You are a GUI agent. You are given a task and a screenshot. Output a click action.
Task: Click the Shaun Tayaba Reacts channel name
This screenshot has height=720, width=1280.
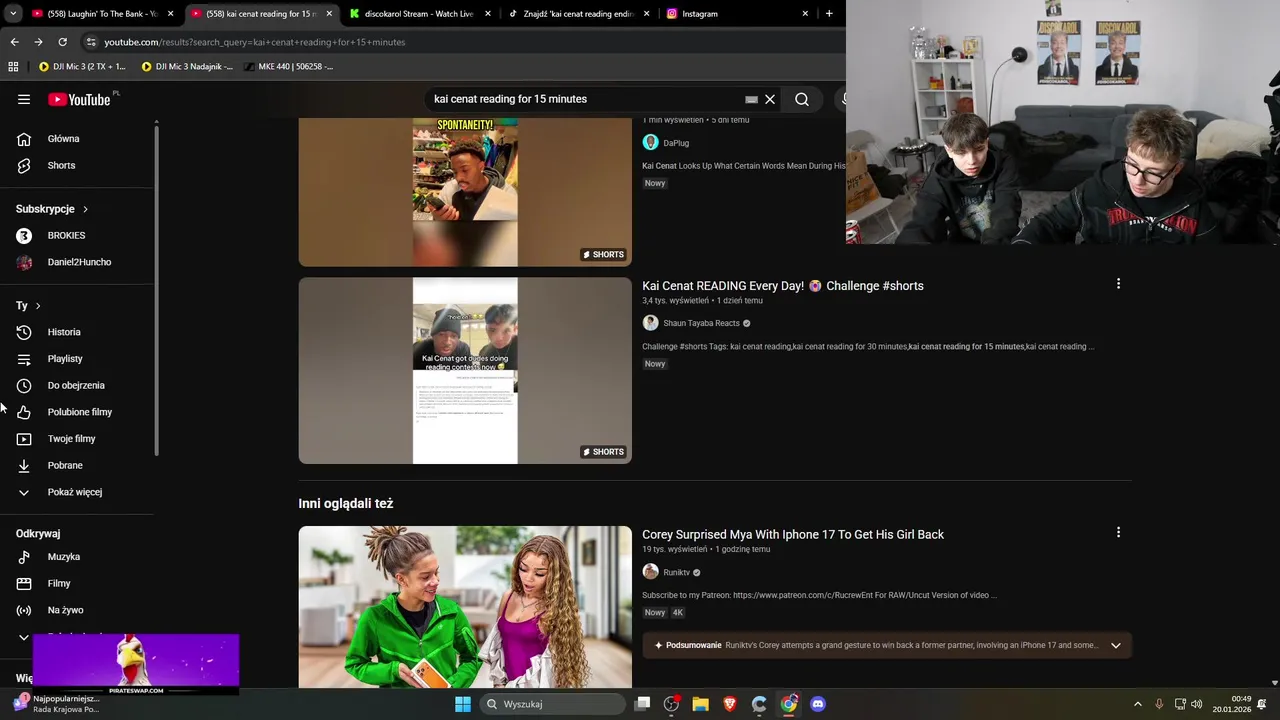tap(701, 323)
